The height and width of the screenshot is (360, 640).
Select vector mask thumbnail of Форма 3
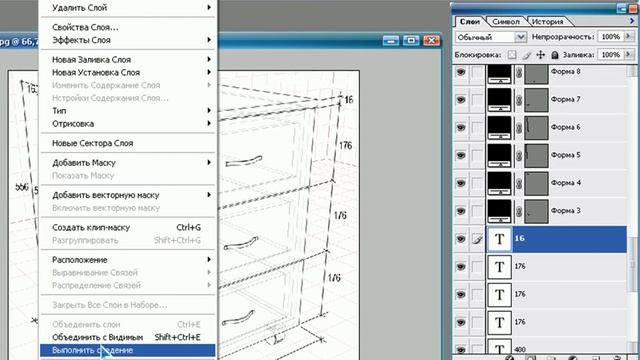pos(536,211)
